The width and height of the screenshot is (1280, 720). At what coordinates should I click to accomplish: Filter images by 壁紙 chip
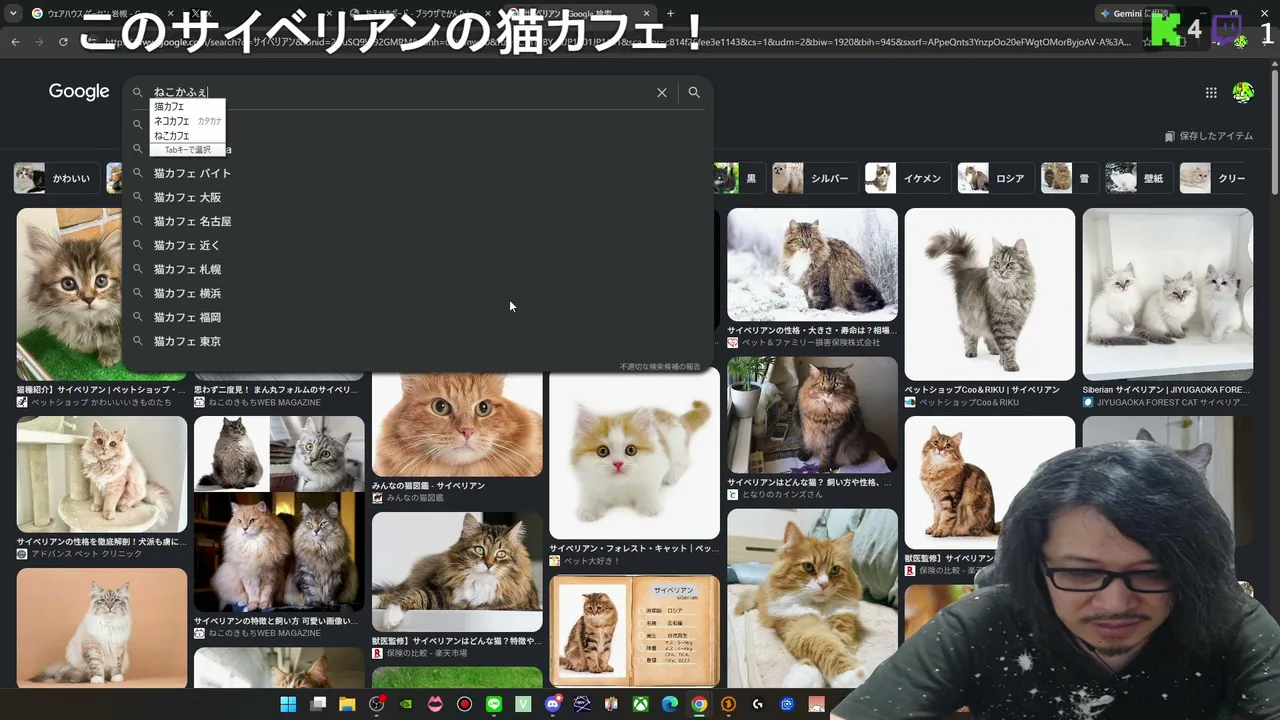pyautogui.click(x=1139, y=178)
